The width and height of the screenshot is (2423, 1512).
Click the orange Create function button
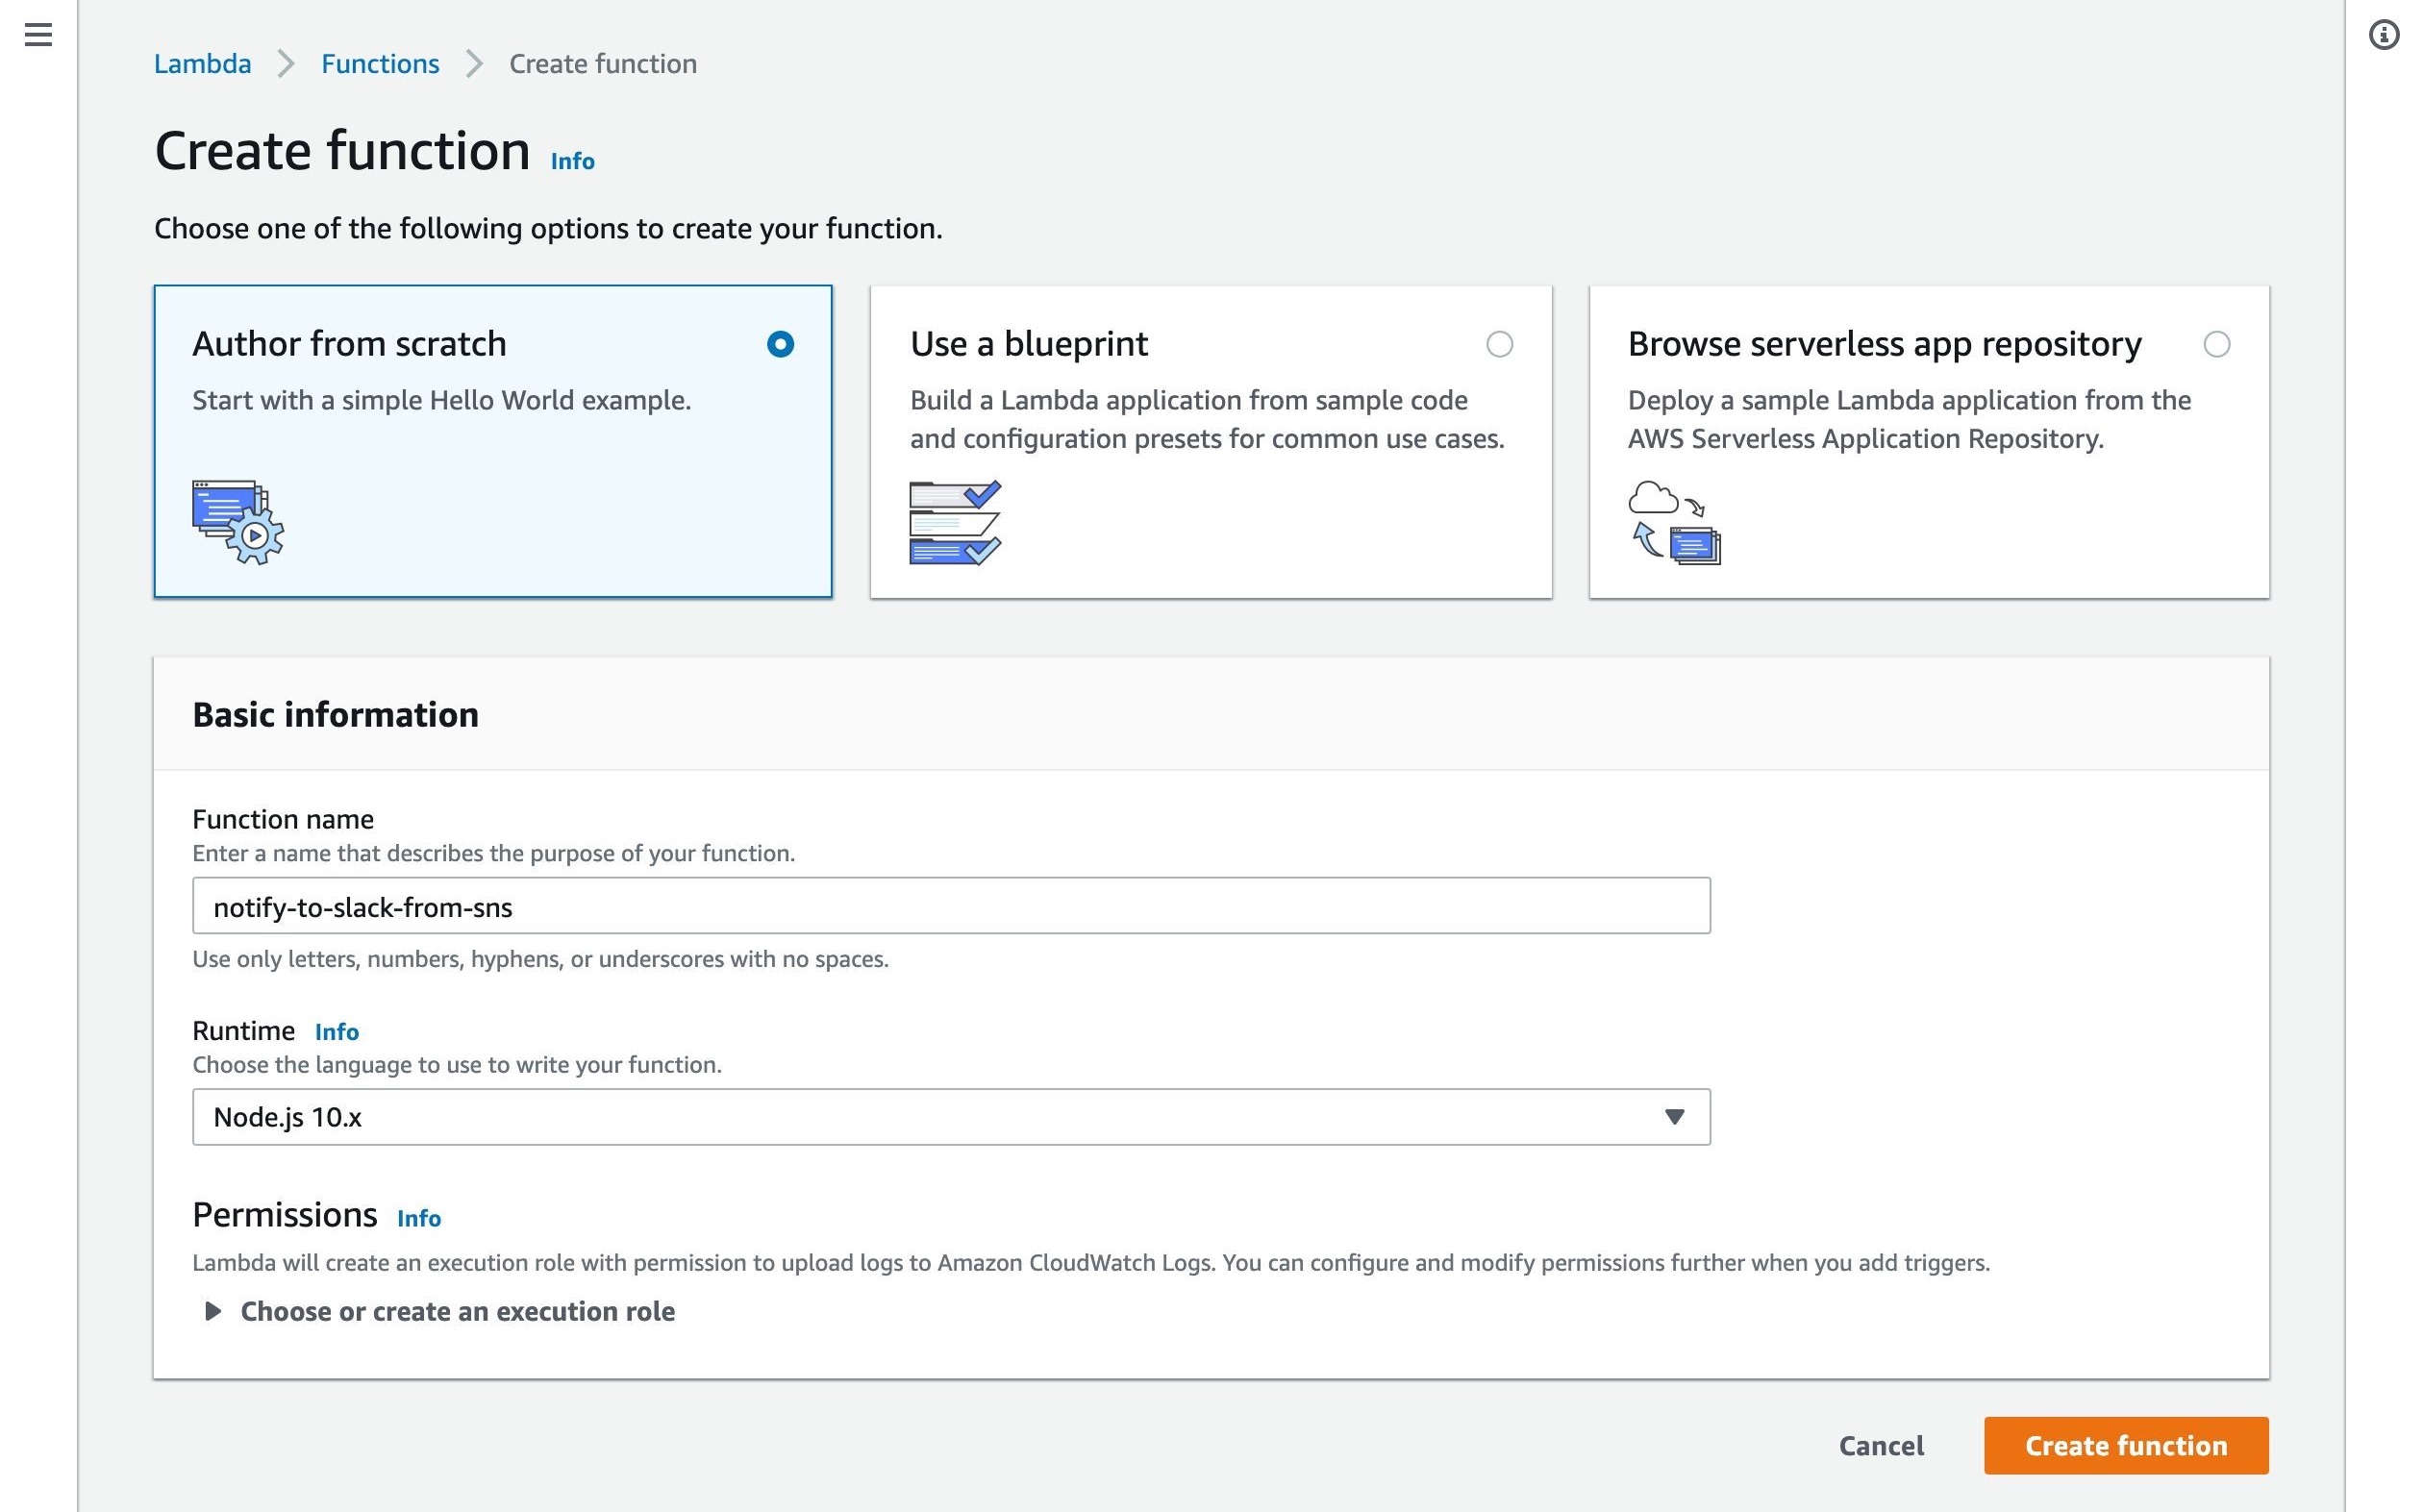[x=2125, y=1445]
